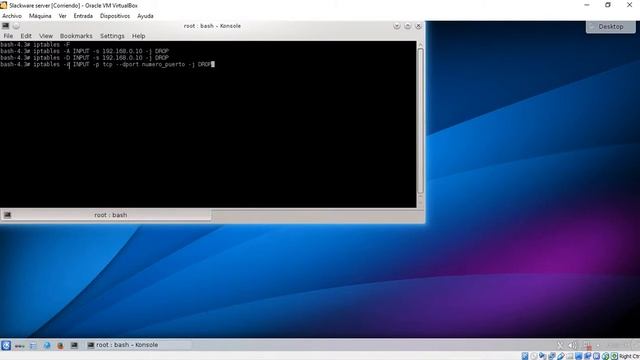The image size is (640, 360).
Task: Click VirtualBox CPU status indicator
Action: click(x=596, y=356)
